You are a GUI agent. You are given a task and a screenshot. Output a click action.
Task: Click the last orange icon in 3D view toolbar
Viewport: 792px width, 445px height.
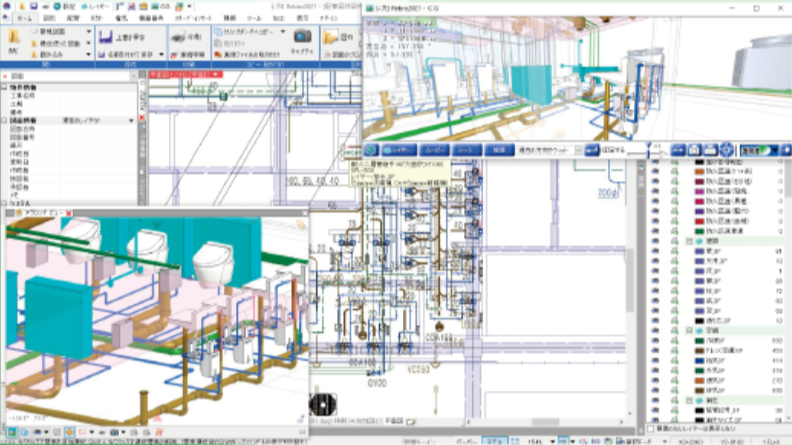tap(159, 432)
